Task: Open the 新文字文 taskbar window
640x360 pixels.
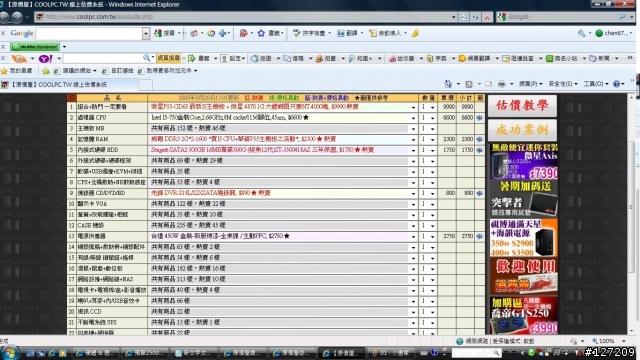Action: pyautogui.click(x=193, y=353)
